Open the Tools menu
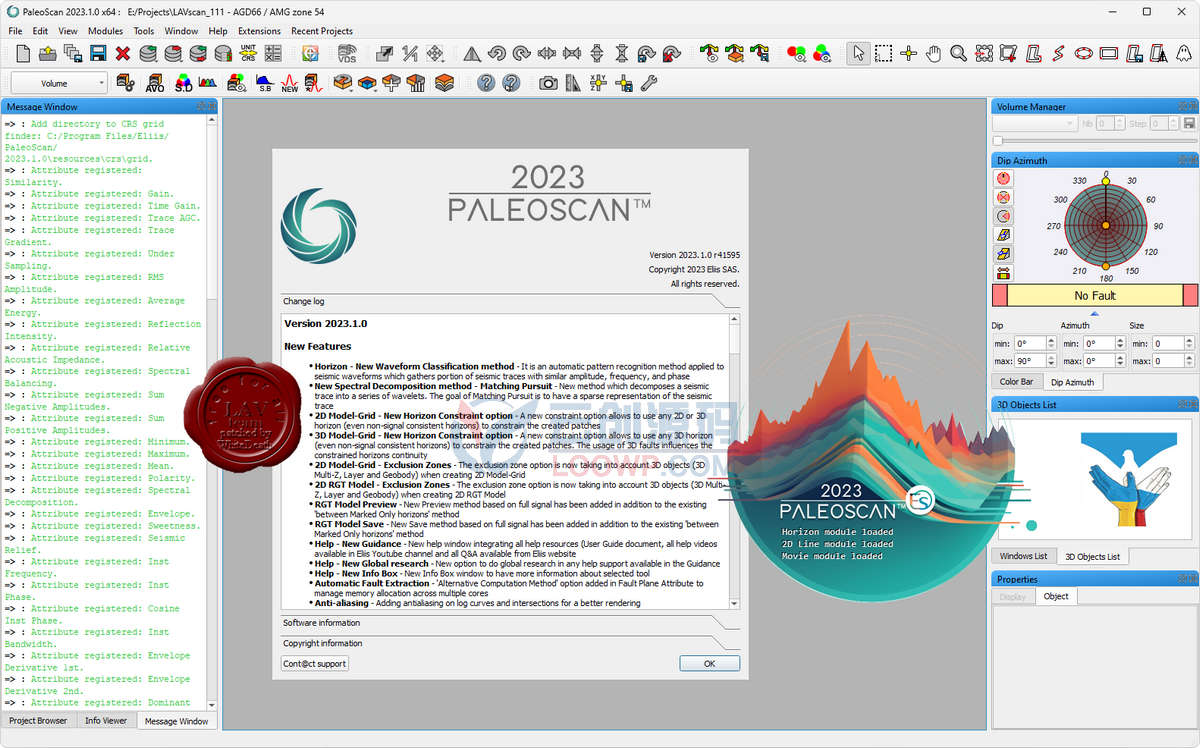The height and width of the screenshot is (748, 1200). [x=144, y=31]
